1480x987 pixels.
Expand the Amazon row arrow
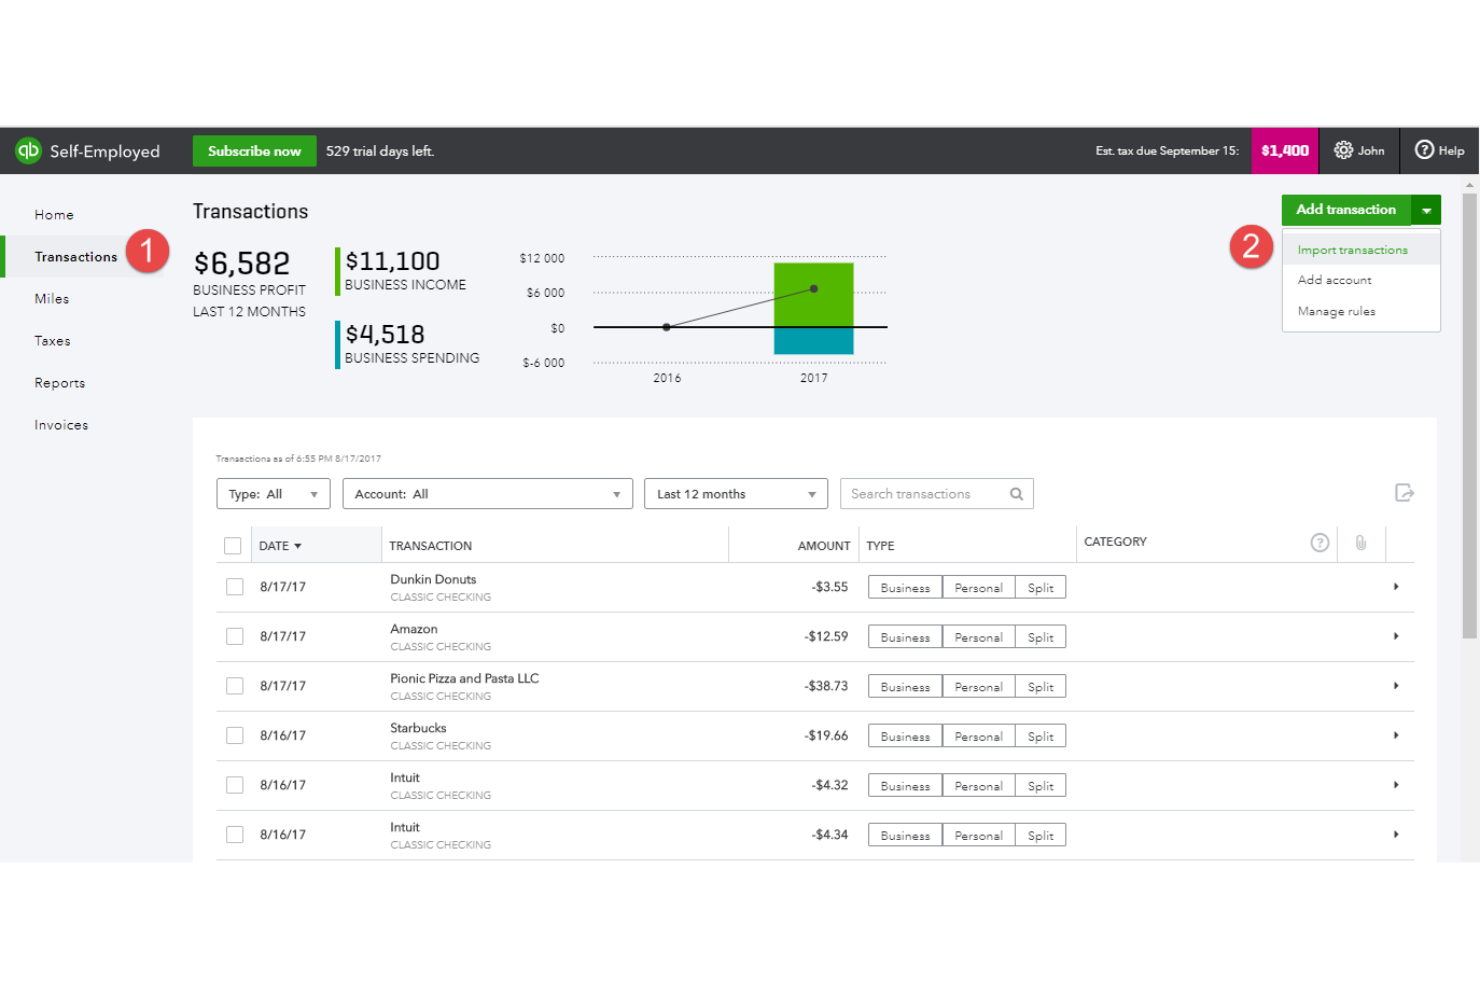click(x=1396, y=636)
